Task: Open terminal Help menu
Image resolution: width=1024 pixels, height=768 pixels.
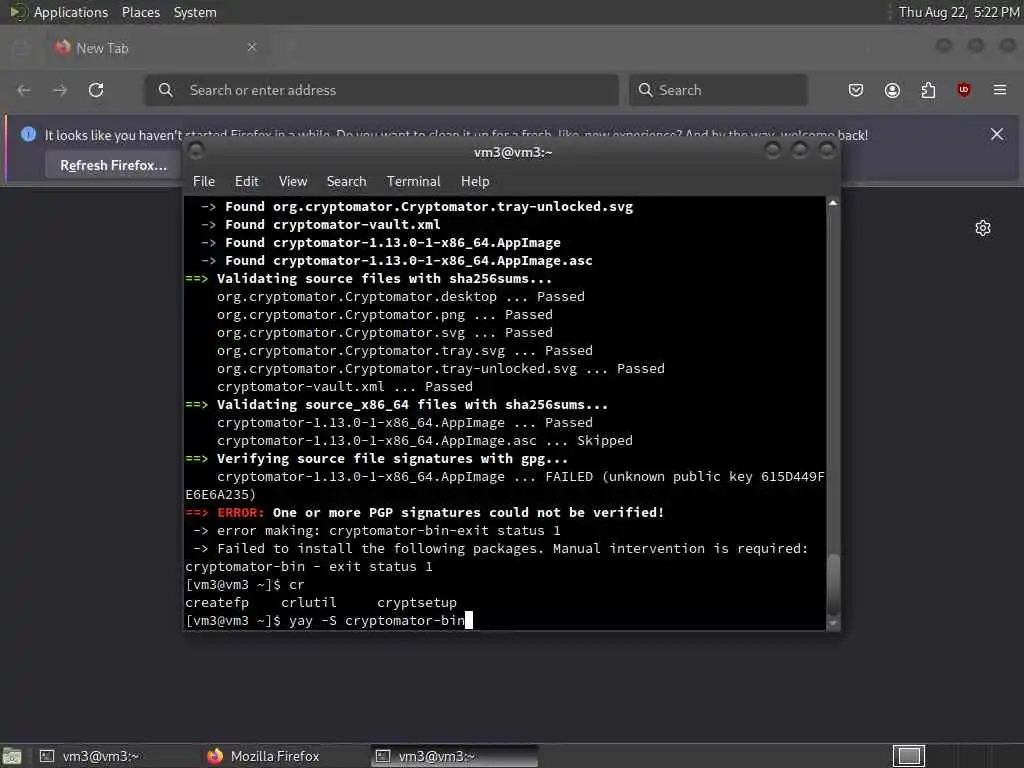Action: tap(475, 182)
